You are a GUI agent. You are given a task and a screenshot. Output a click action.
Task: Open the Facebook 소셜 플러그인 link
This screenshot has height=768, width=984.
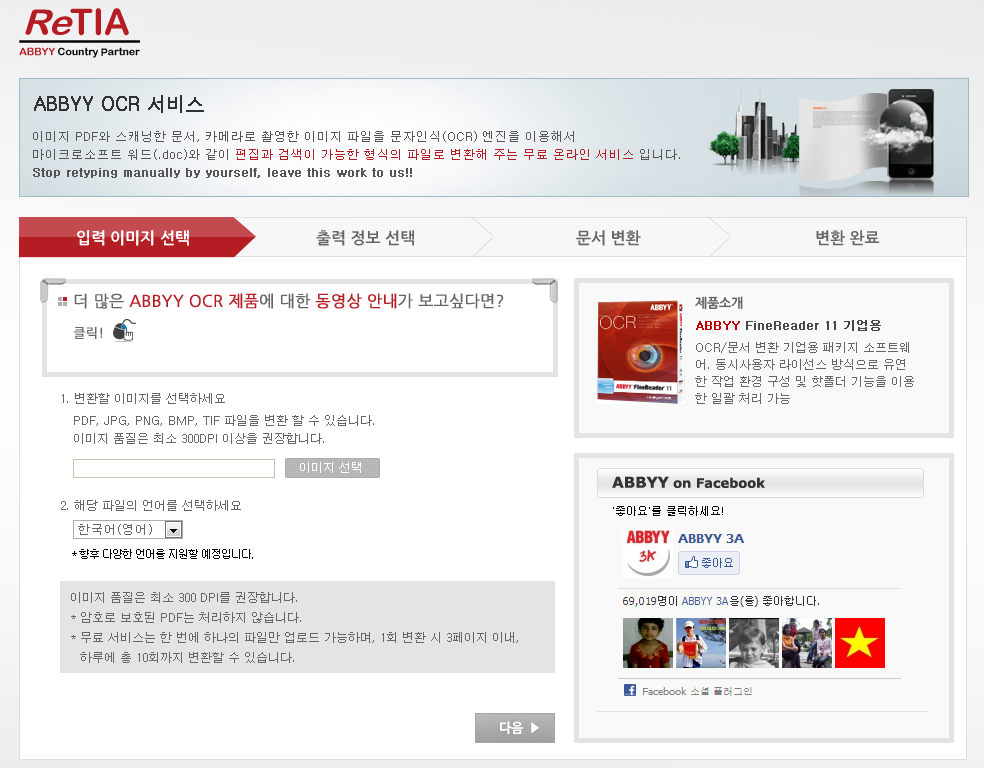tap(697, 691)
